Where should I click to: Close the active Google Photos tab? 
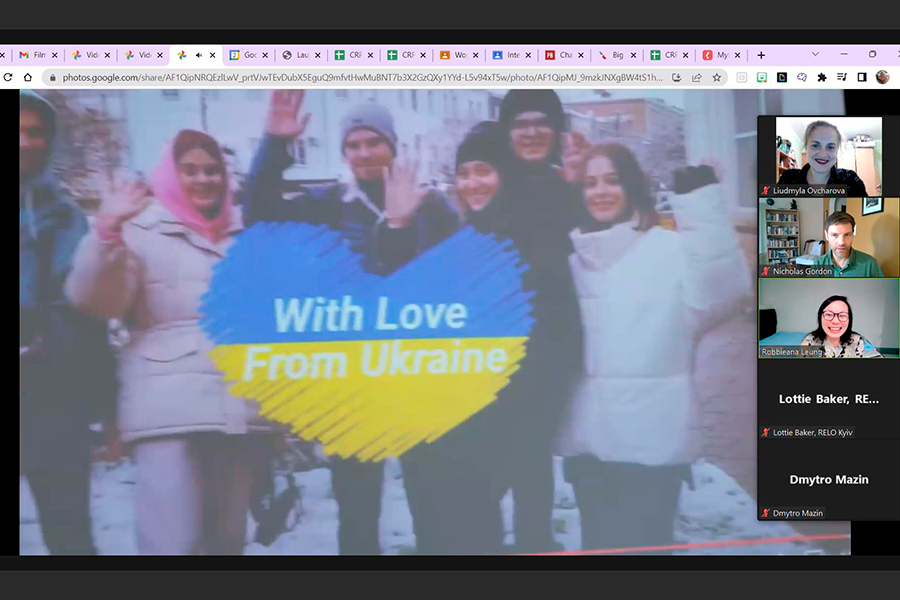(212, 55)
